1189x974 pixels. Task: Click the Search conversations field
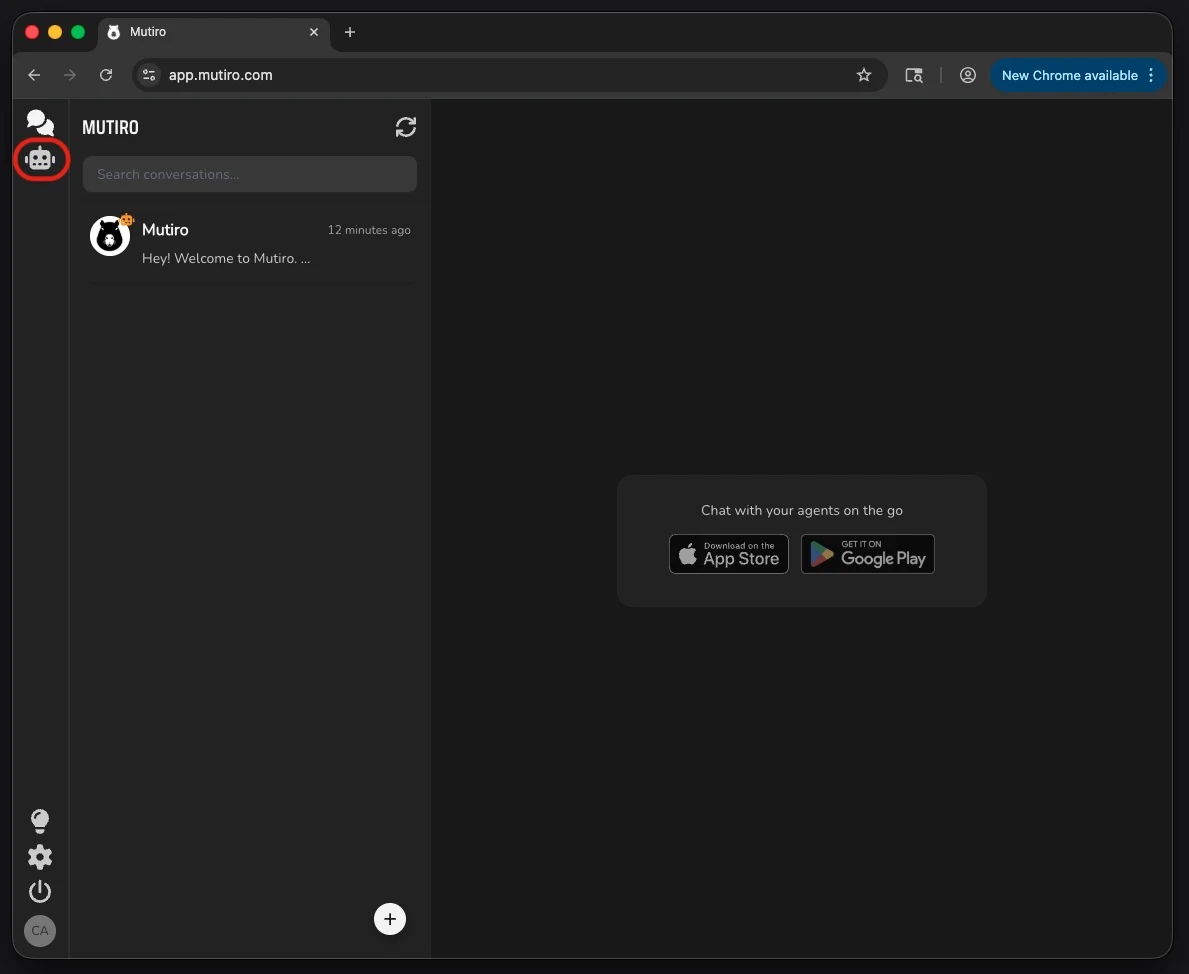(x=249, y=174)
